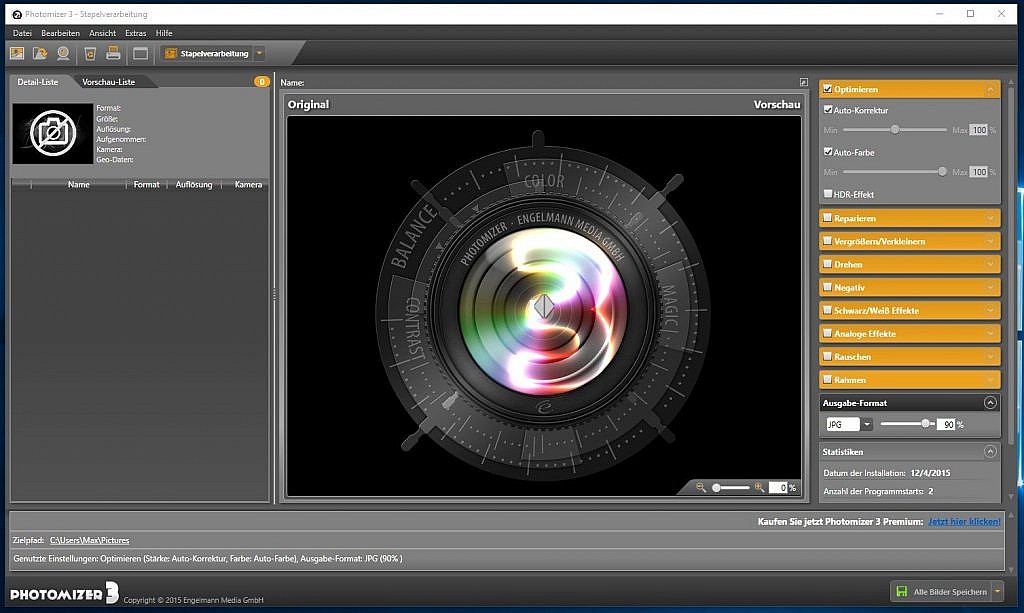Viewport: 1024px width, 613px height.
Task: Expand the Analoge Effekte chevron
Action: click(x=990, y=334)
